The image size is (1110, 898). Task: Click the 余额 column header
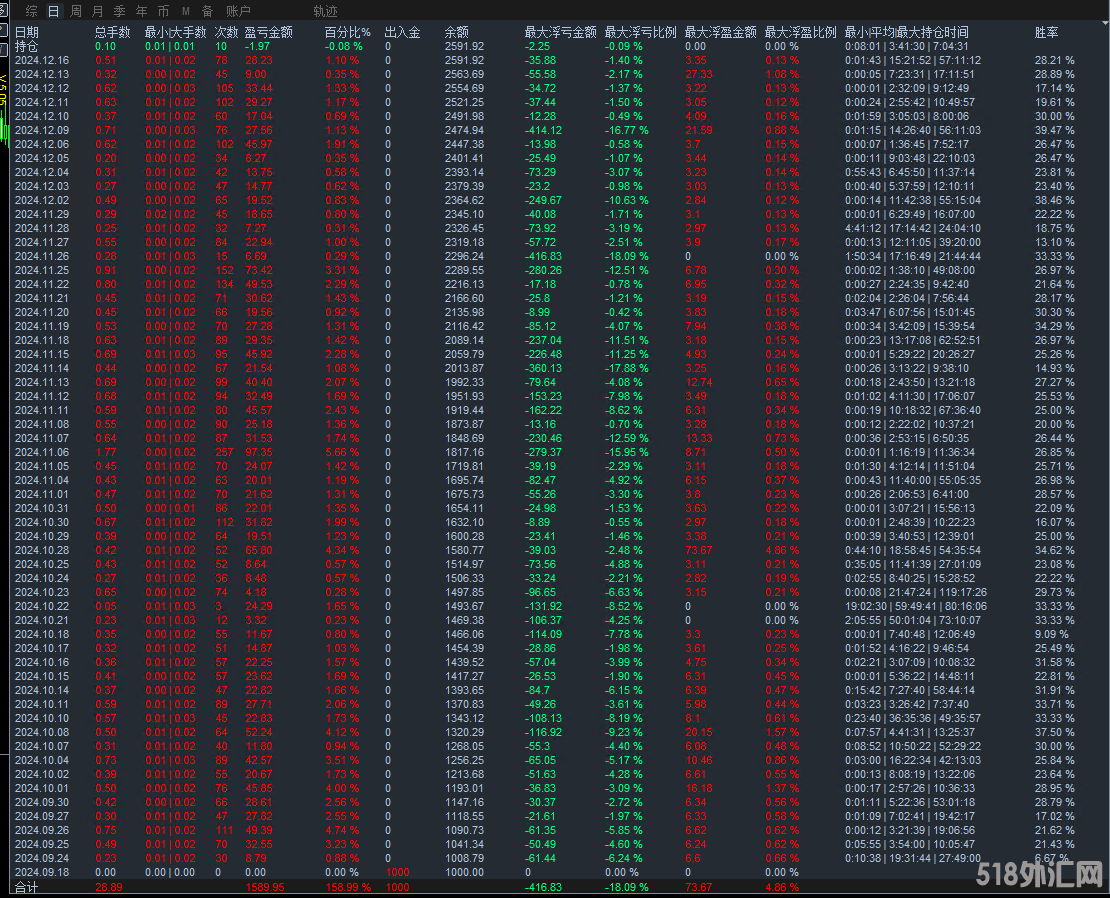pyautogui.click(x=456, y=32)
